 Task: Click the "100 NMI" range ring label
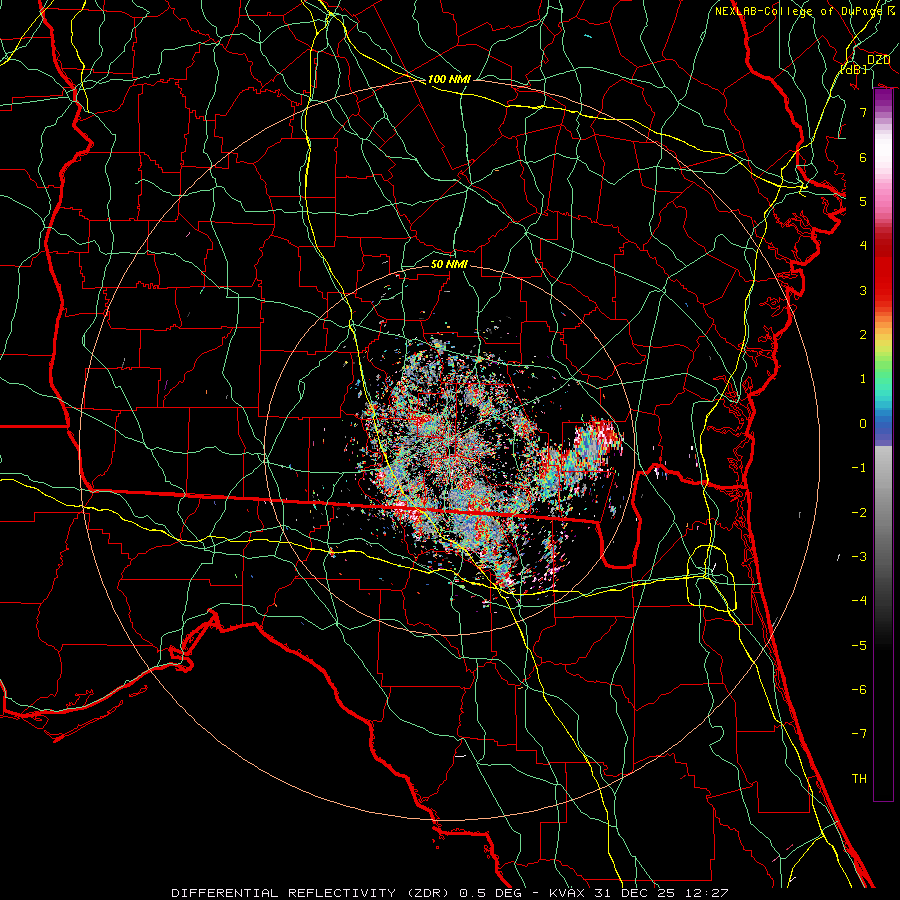click(449, 79)
